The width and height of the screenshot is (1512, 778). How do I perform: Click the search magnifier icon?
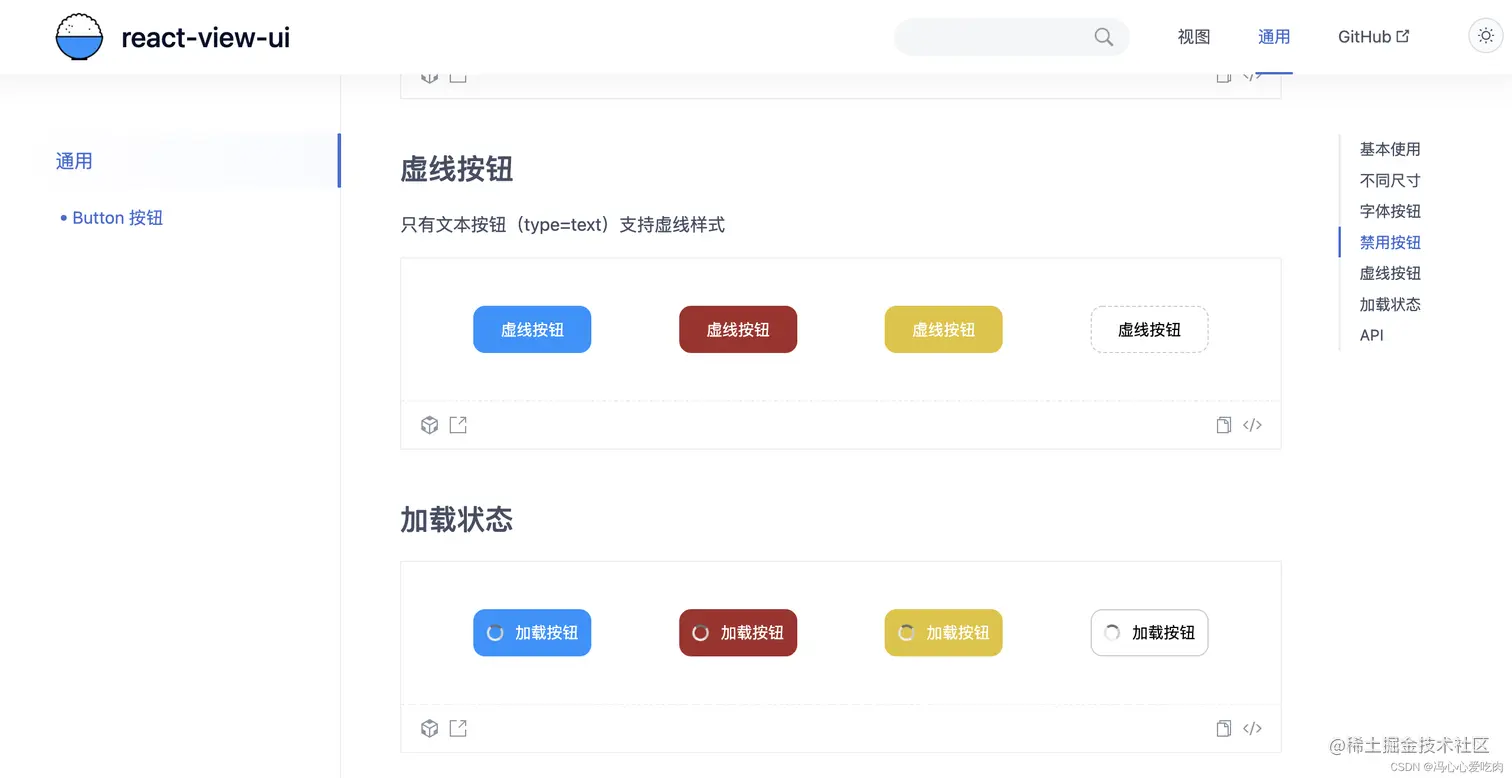point(1103,36)
